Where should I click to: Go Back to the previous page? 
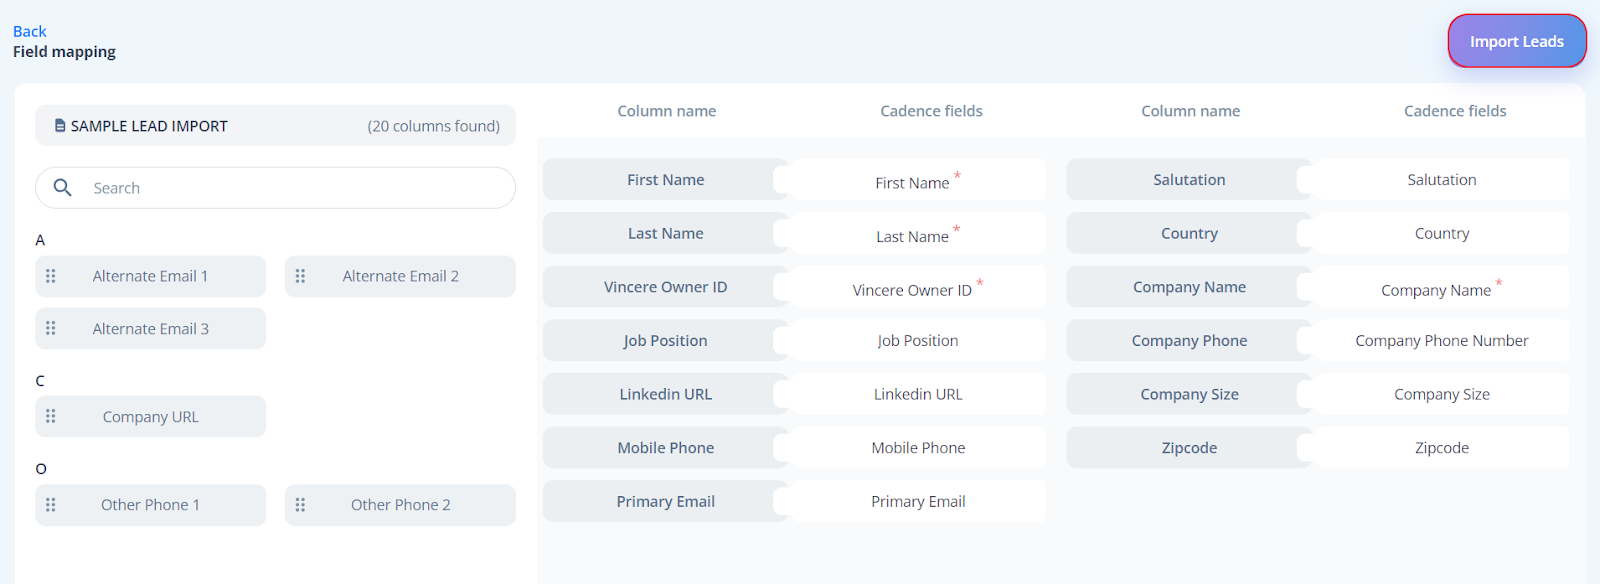click(x=30, y=31)
